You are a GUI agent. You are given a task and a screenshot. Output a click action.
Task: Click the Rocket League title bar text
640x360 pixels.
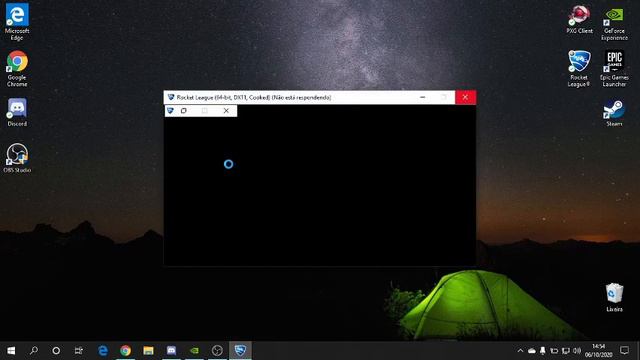253,98
